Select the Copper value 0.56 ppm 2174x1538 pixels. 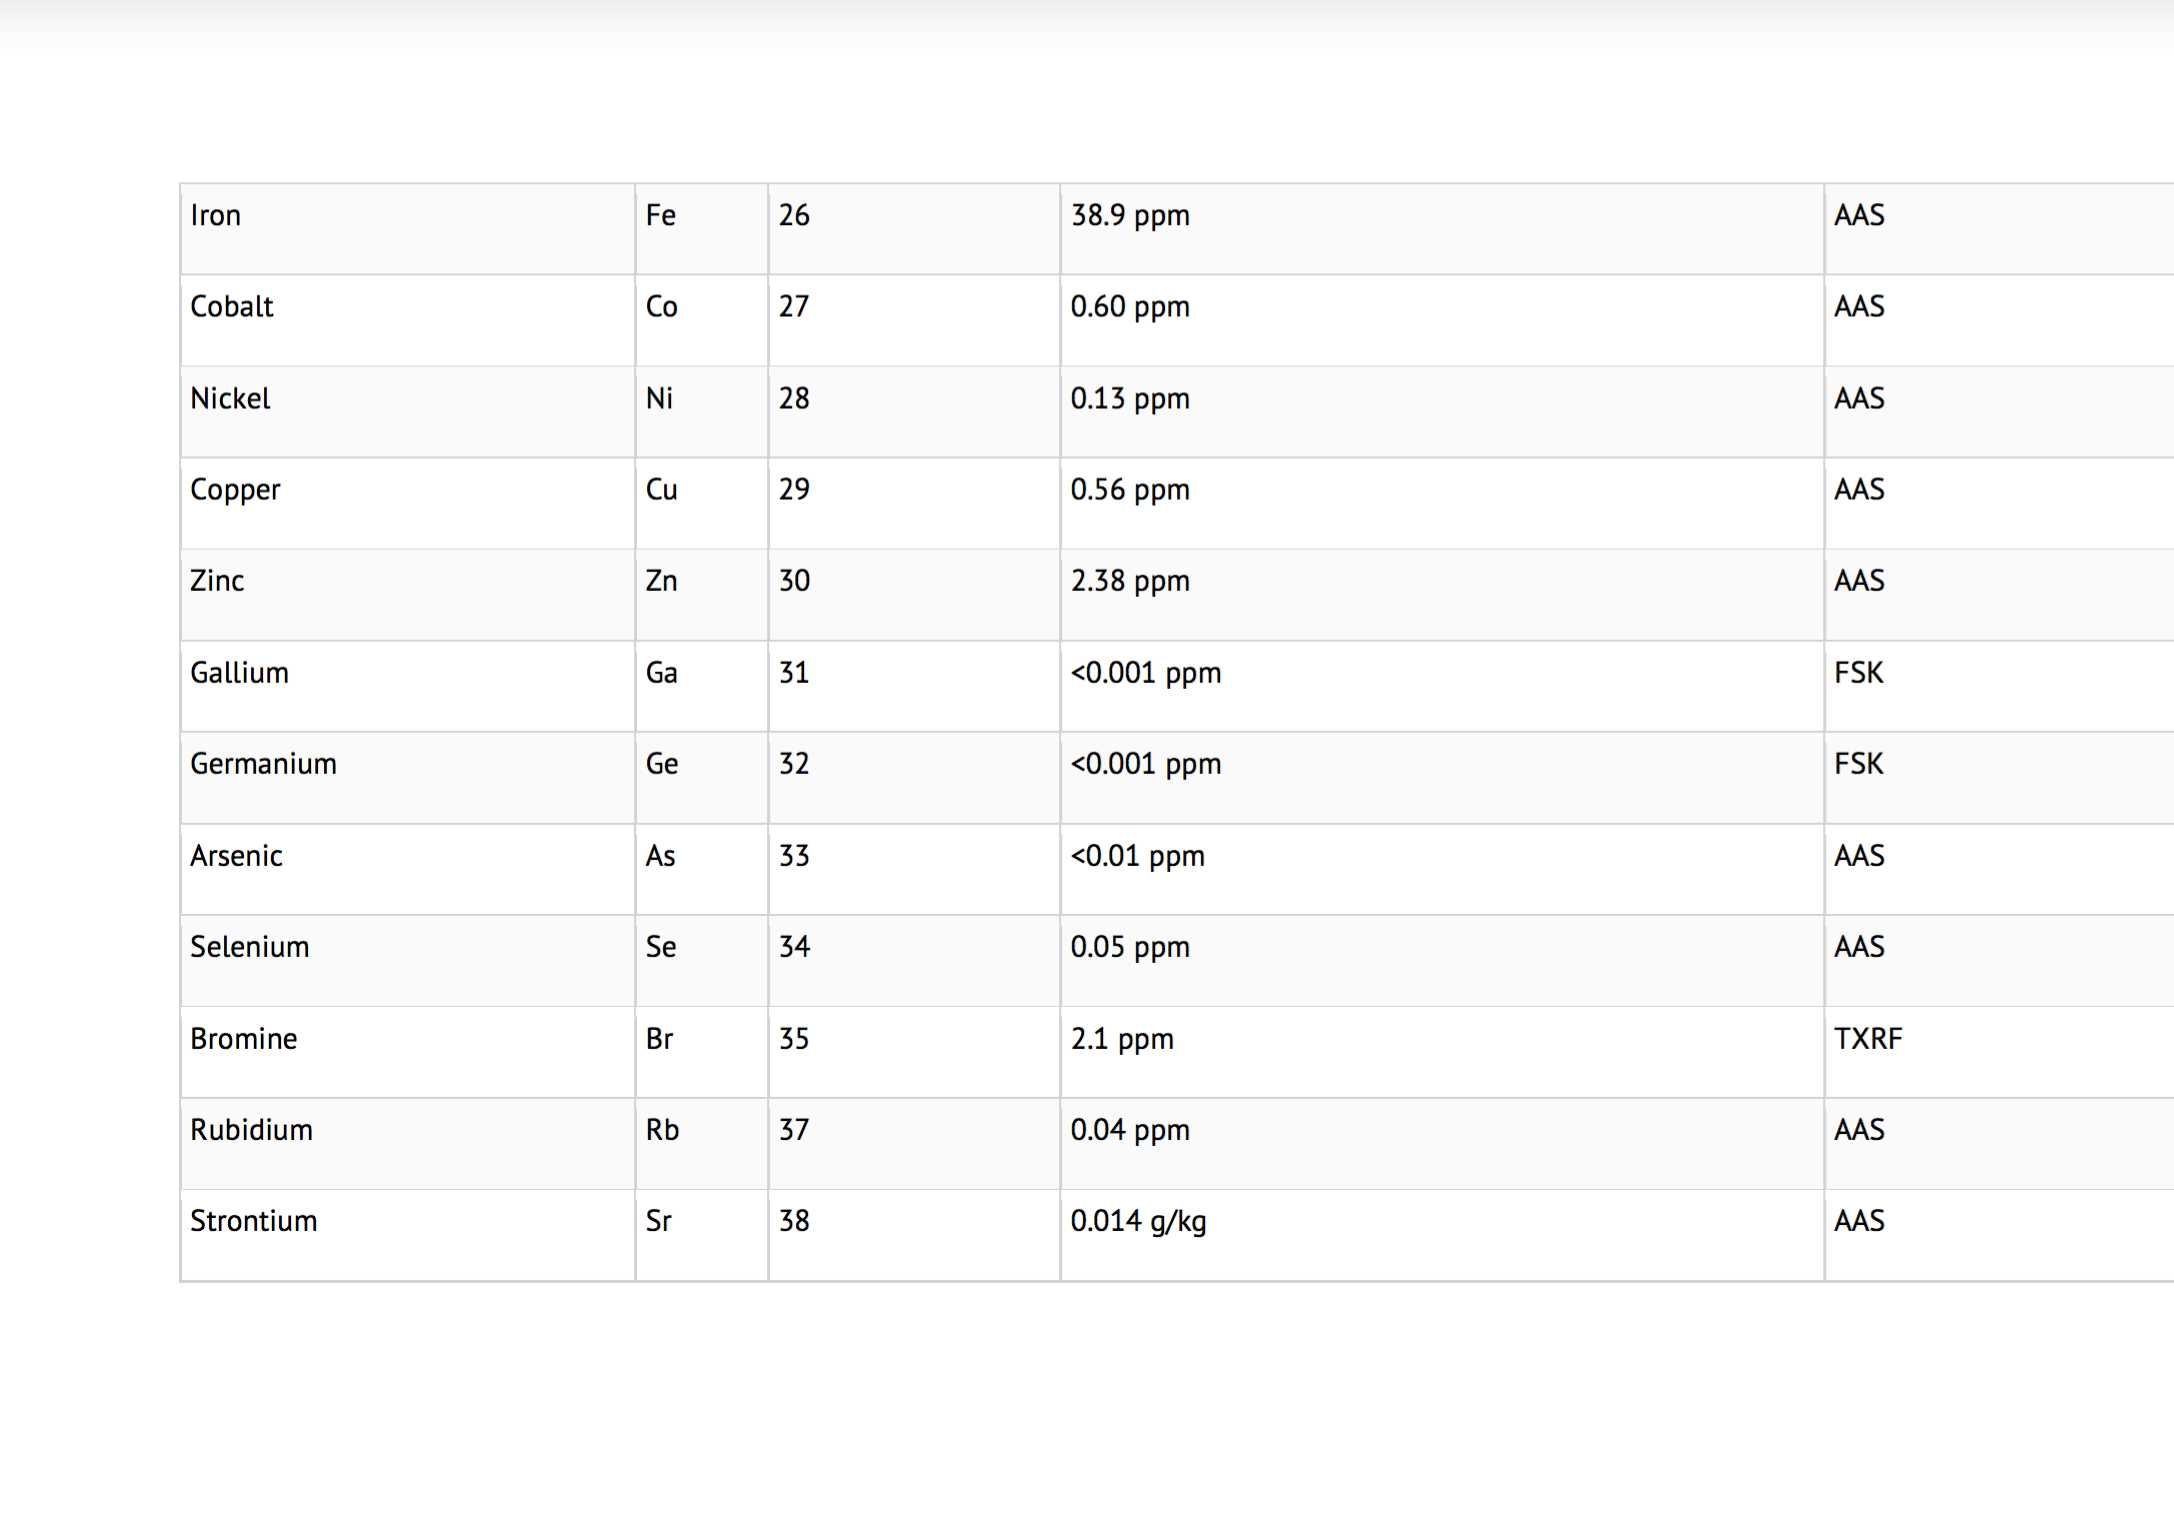tap(1130, 490)
